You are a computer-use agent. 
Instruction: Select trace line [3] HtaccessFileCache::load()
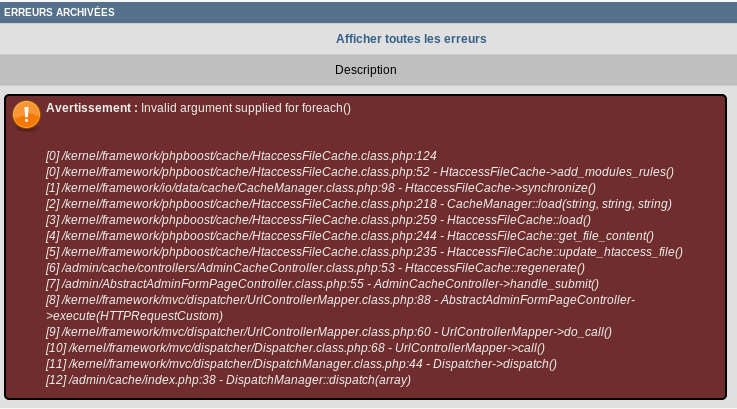[x=318, y=220]
